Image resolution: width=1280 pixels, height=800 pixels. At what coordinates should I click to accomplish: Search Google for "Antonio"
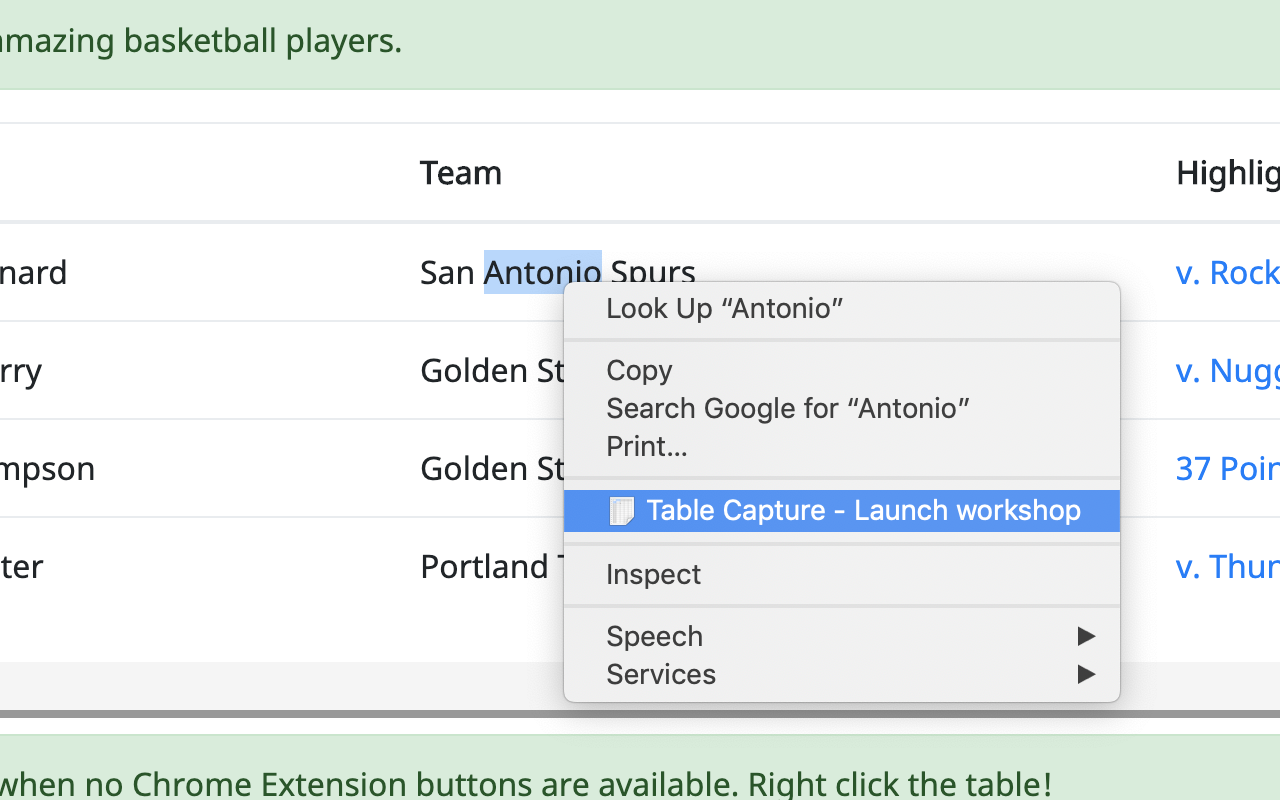[x=787, y=408]
